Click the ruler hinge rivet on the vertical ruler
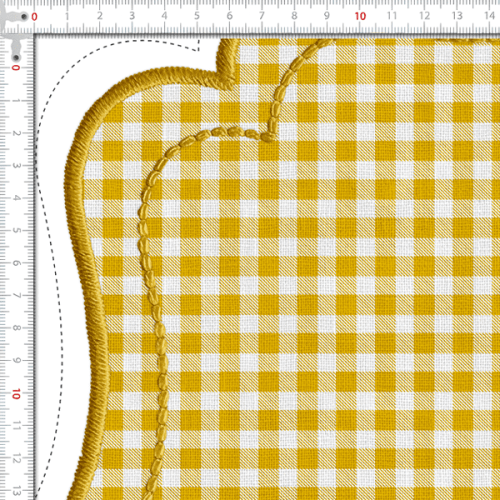The height and width of the screenshot is (500, 500). (x=16, y=58)
